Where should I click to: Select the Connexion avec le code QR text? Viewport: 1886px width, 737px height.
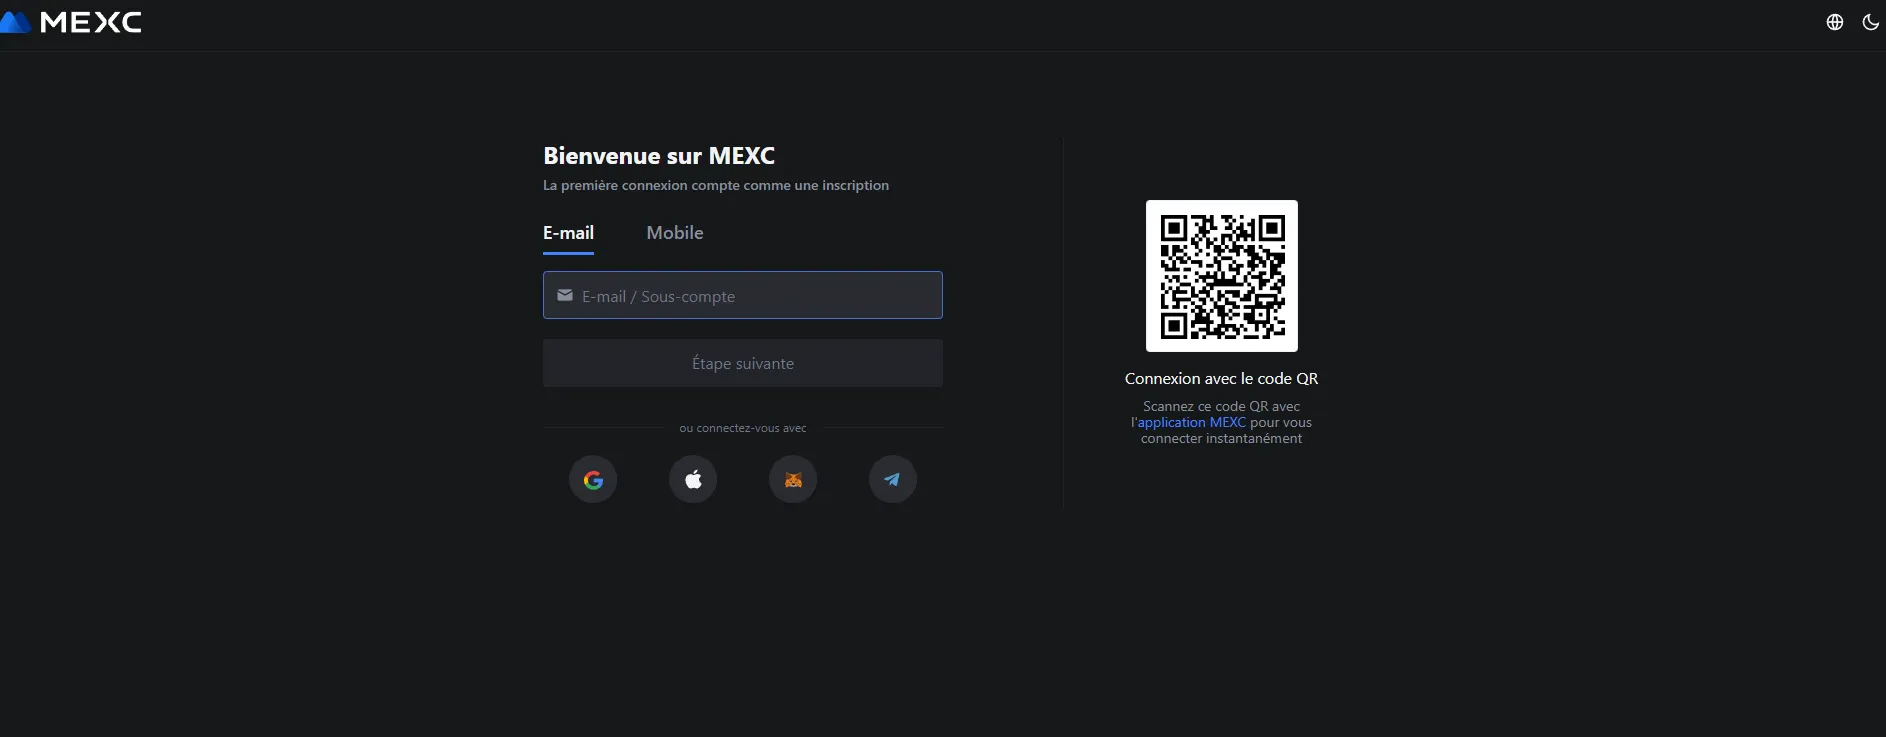click(1222, 378)
